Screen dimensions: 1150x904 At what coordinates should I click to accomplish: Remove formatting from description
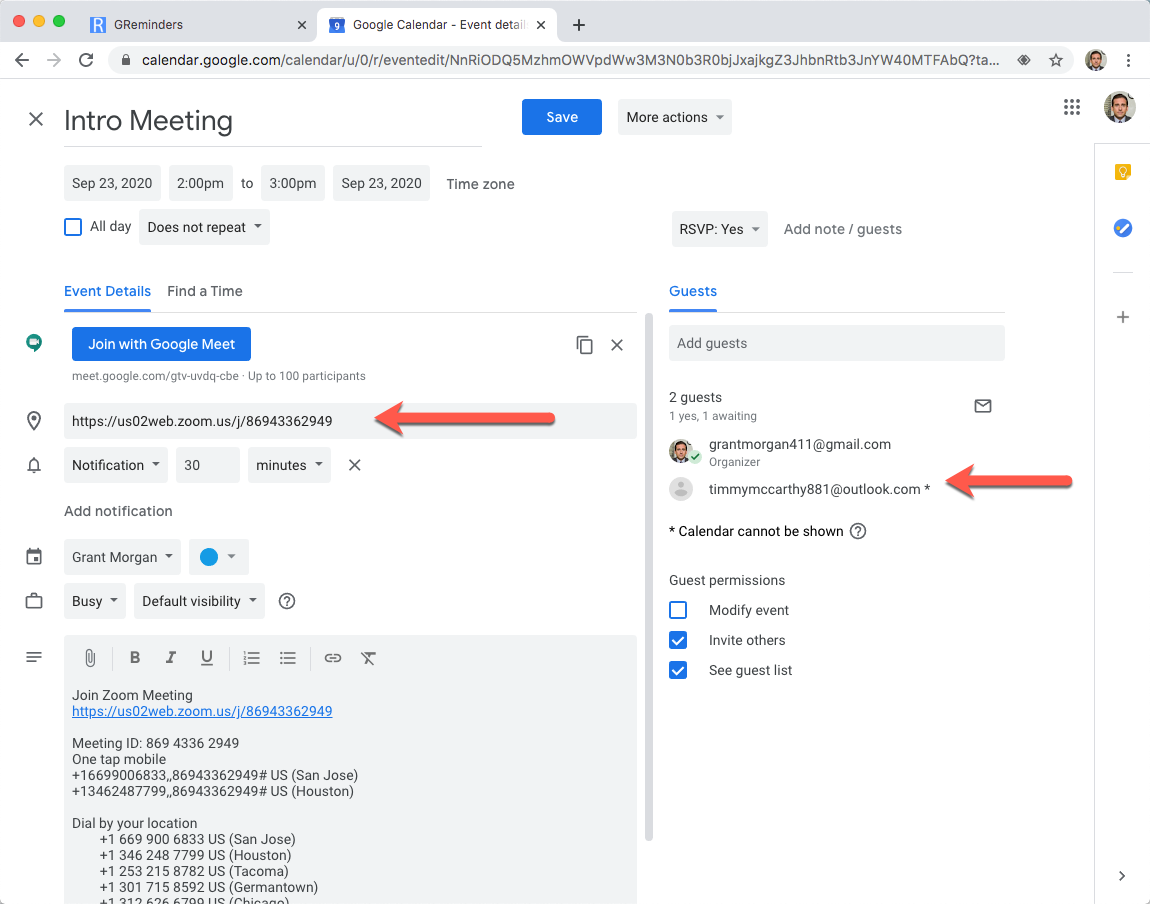(x=368, y=658)
